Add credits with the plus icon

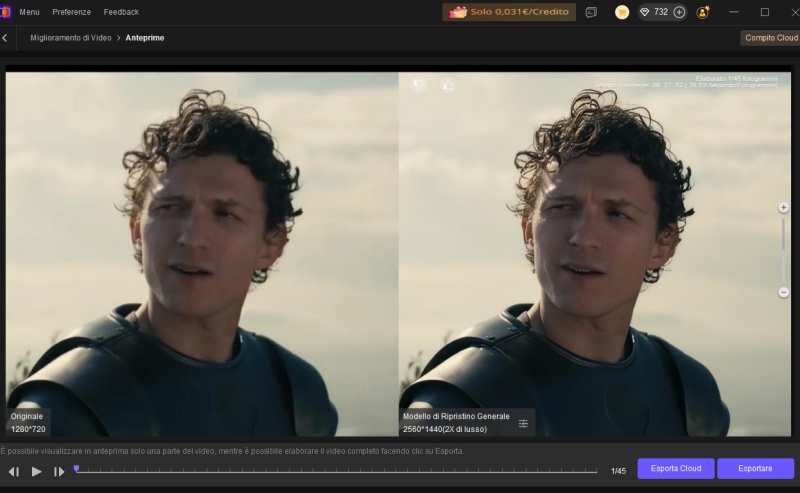[679, 12]
